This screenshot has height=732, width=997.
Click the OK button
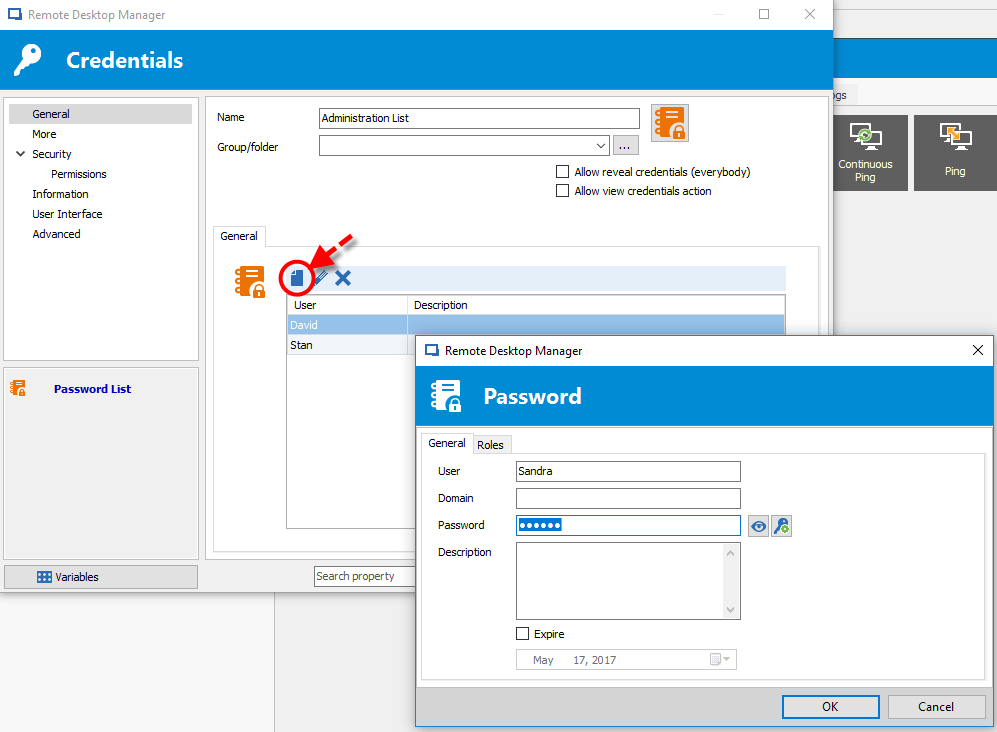coord(829,706)
